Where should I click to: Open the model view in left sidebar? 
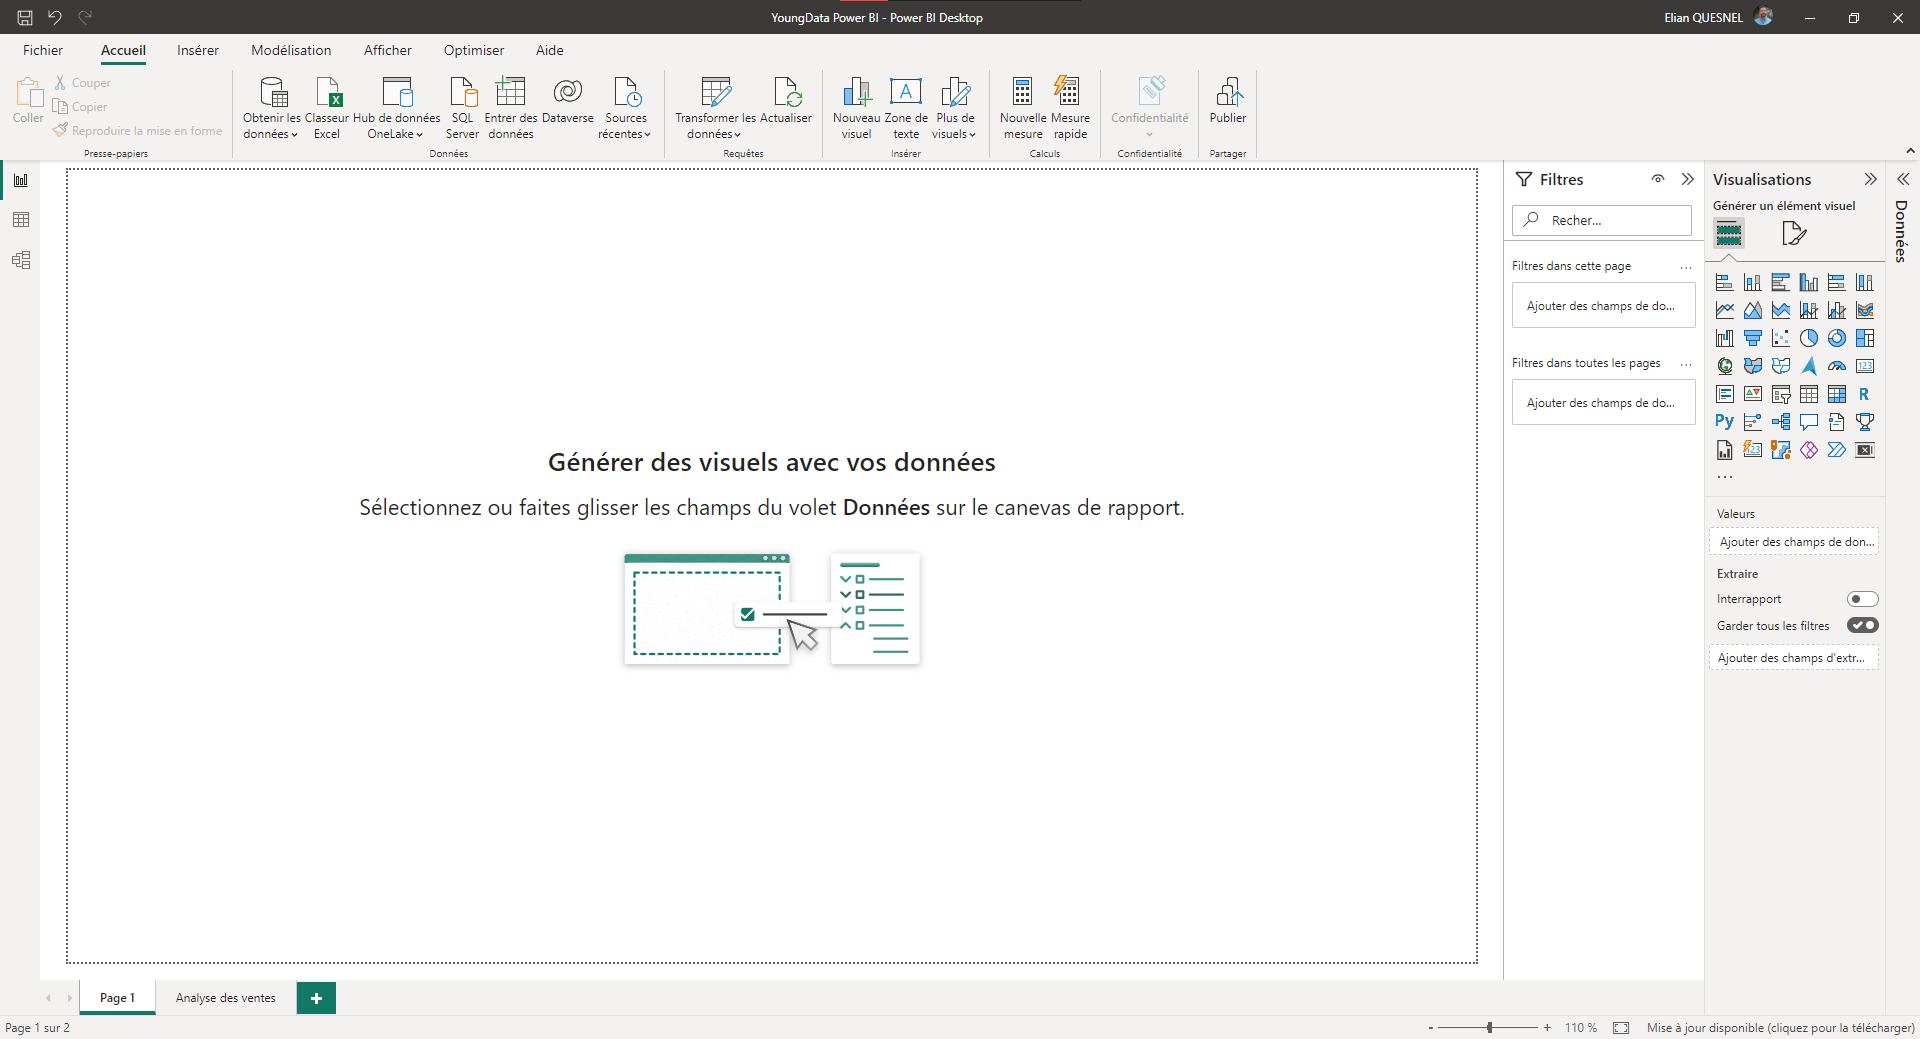(x=21, y=260)
